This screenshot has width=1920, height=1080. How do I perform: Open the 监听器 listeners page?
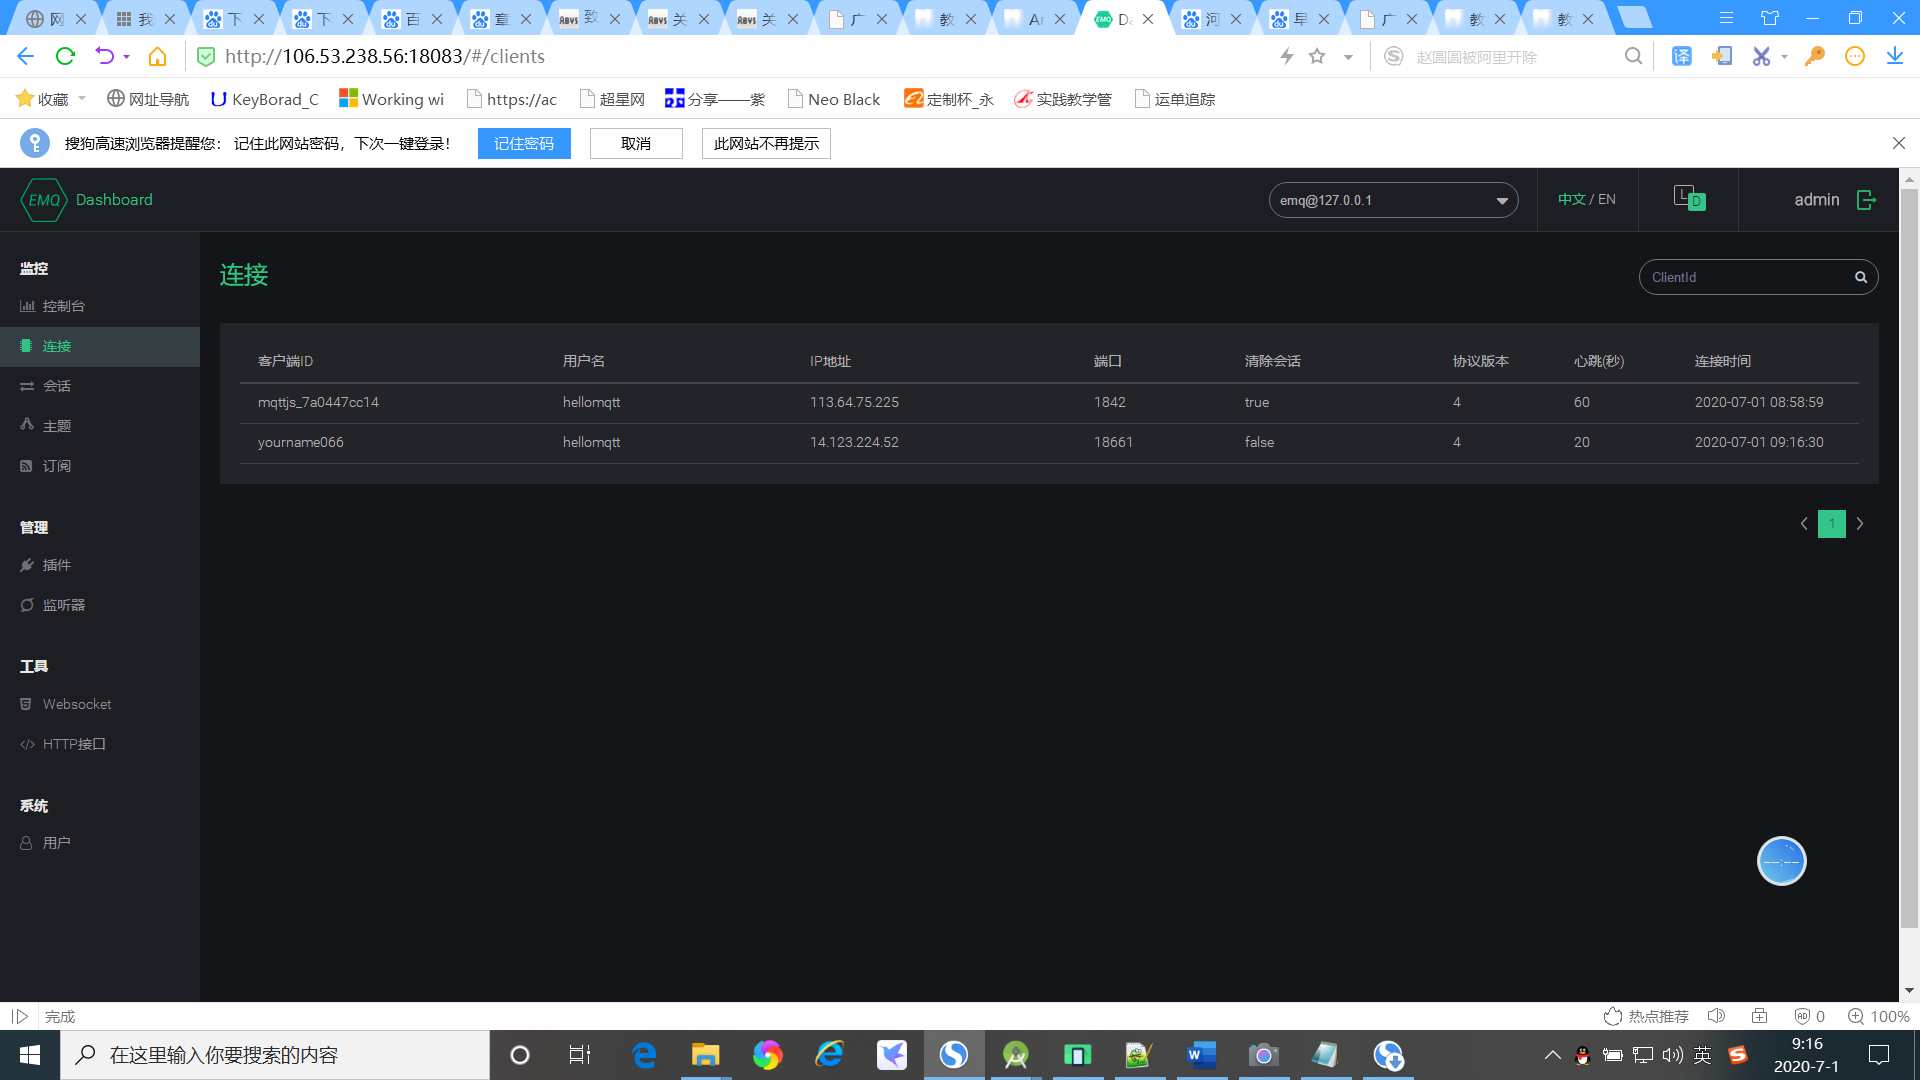(63, 605)
